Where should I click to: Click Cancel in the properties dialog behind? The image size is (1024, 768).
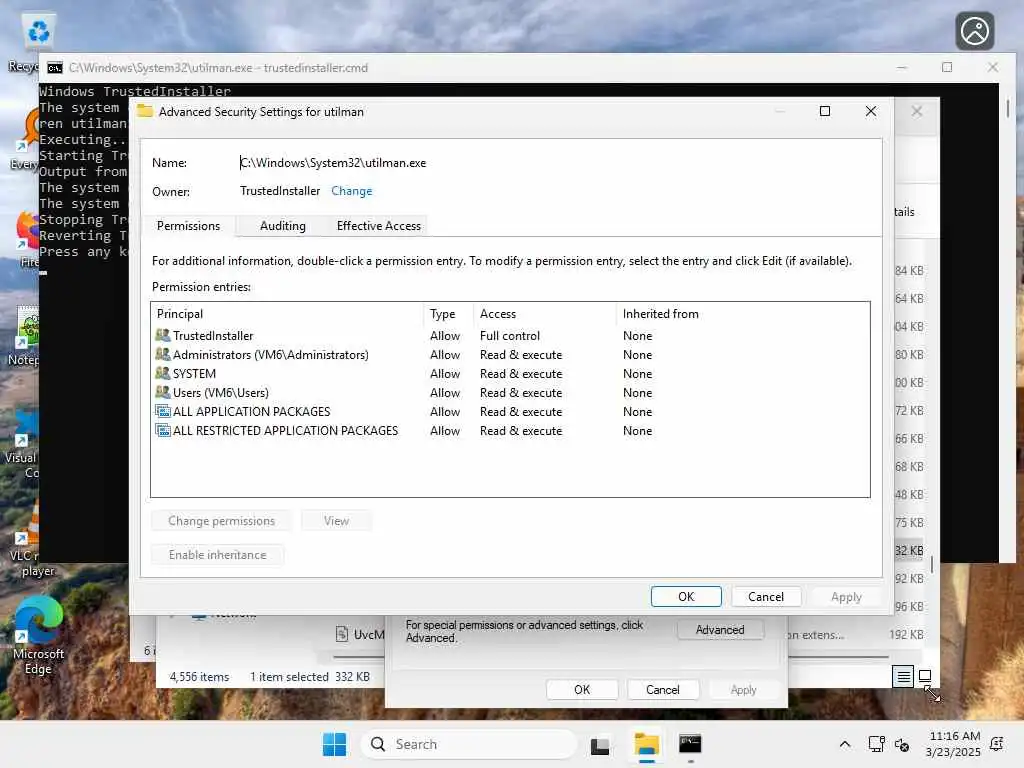[662, 690]
